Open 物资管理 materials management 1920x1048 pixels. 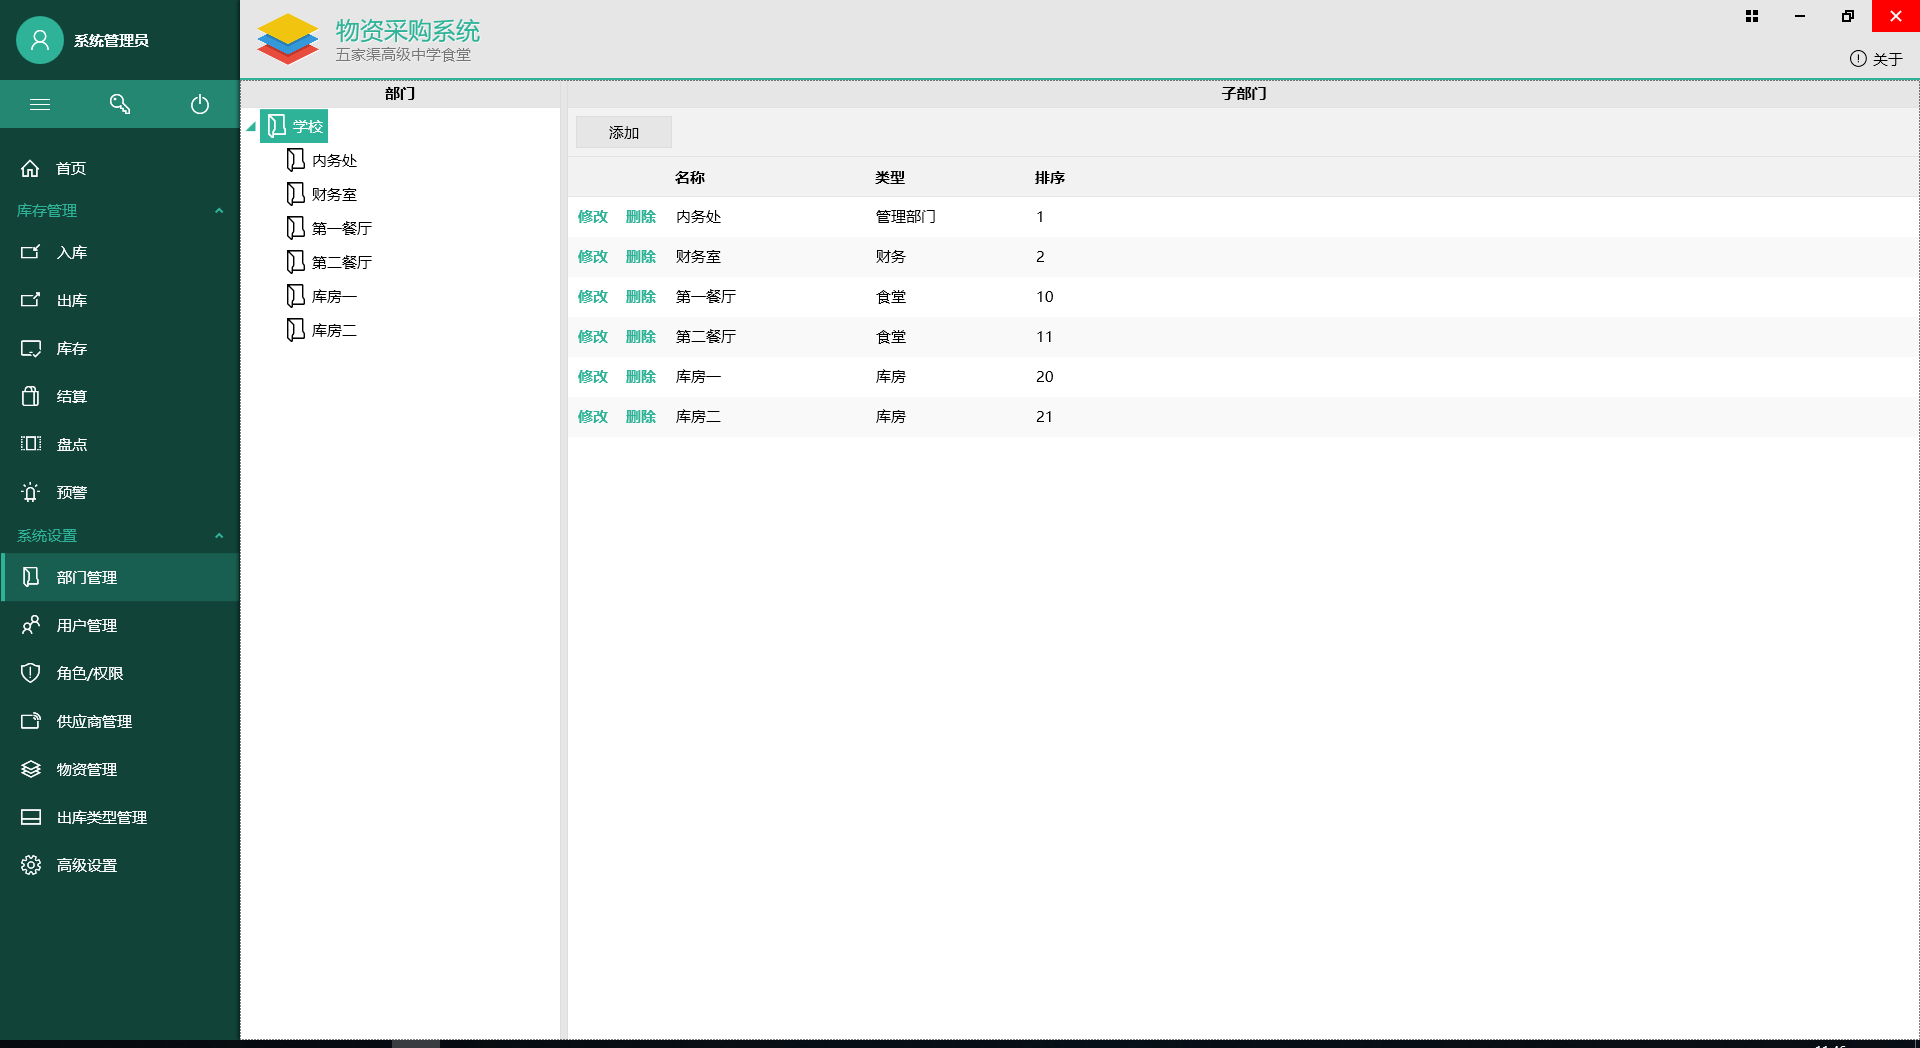point(86,769)
